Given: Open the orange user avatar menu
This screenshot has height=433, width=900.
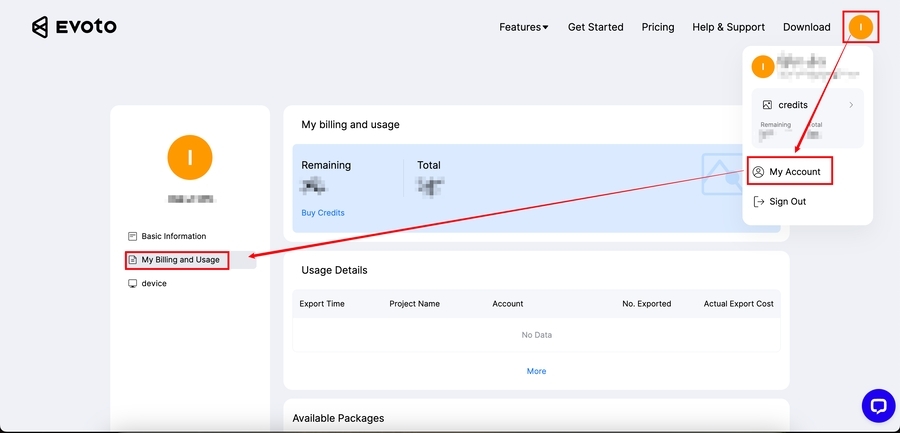Looking at the screenshot, I should pyautogui.click(x=860, y=27).
